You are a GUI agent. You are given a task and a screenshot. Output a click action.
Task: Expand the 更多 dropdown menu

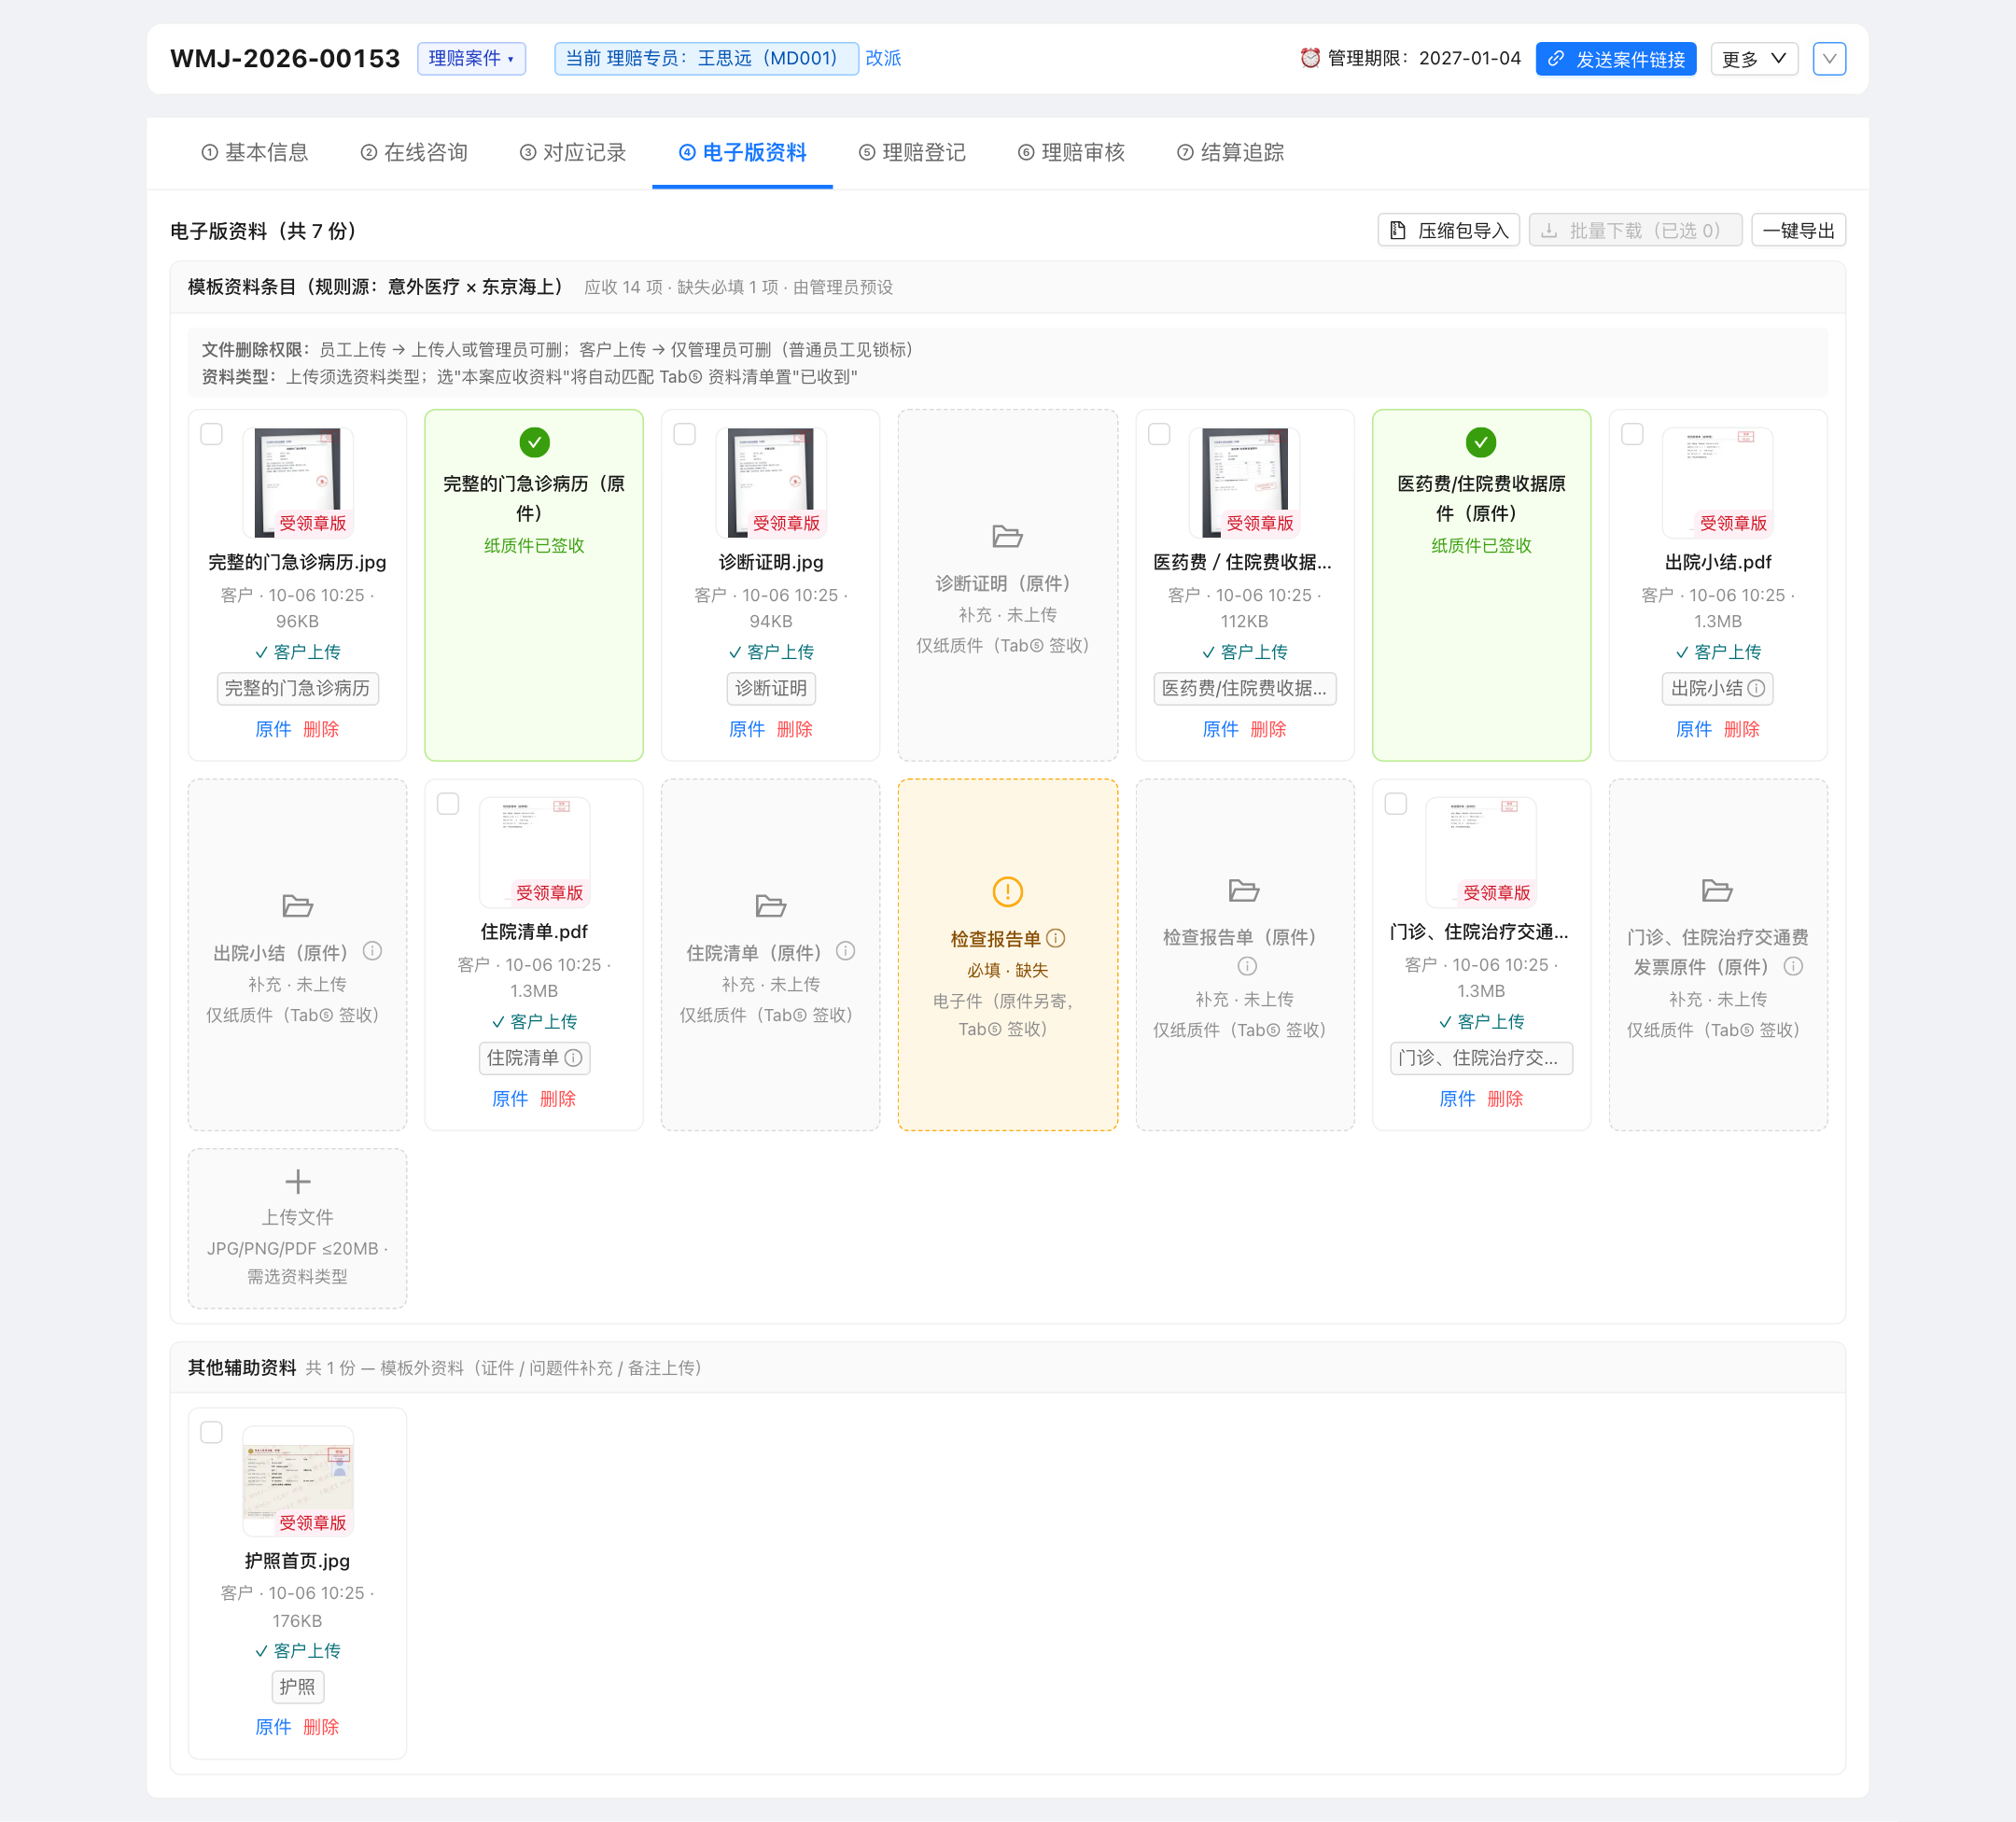click(x=1754, y=59)
